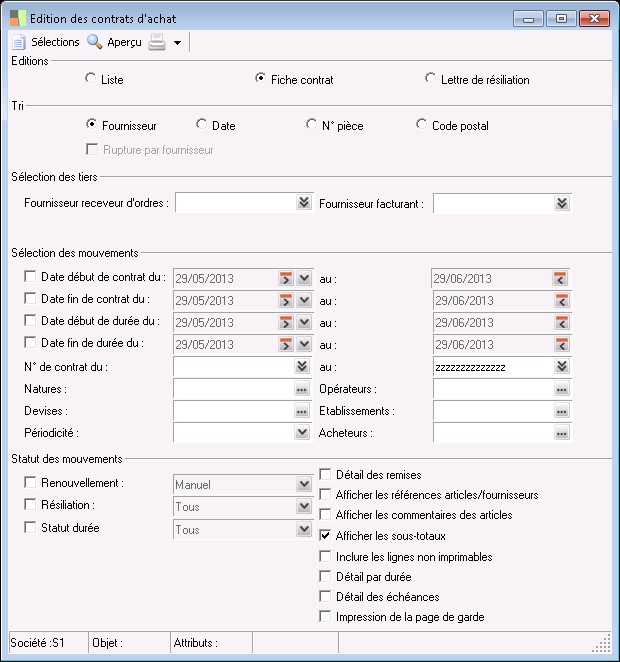Click the Sélections toolbar icon
Viewport: 620px width, 662px height.
click(x=20, y=42)
